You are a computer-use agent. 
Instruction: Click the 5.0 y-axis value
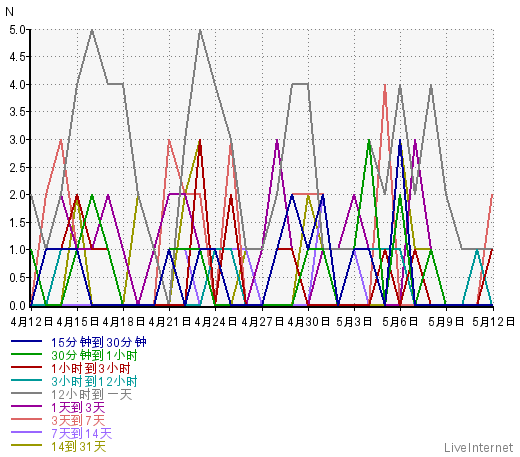pyautogui.click(x=17, y=30)
